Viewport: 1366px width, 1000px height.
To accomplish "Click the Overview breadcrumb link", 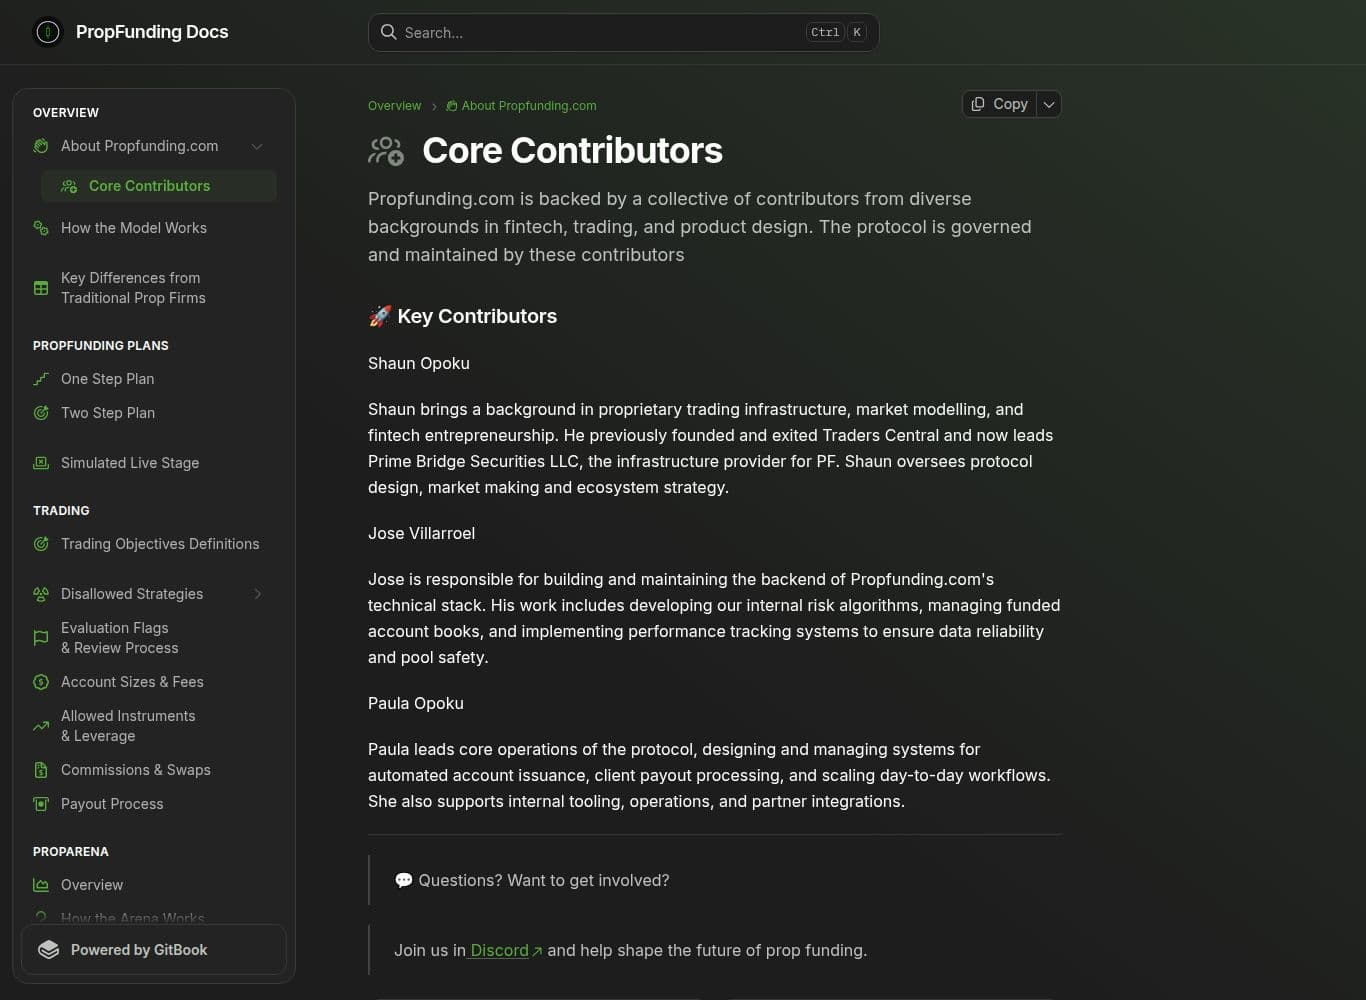I will coord(394,106).
